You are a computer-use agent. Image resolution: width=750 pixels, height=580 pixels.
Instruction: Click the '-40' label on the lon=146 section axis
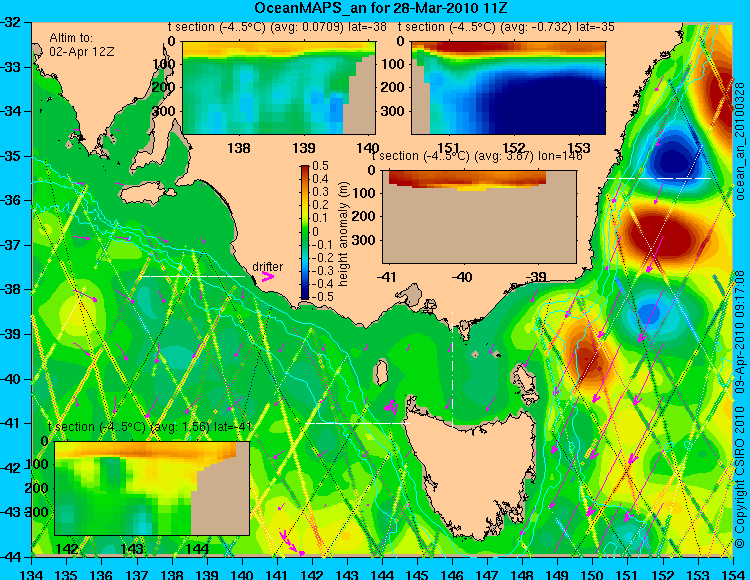pos(462,277)
